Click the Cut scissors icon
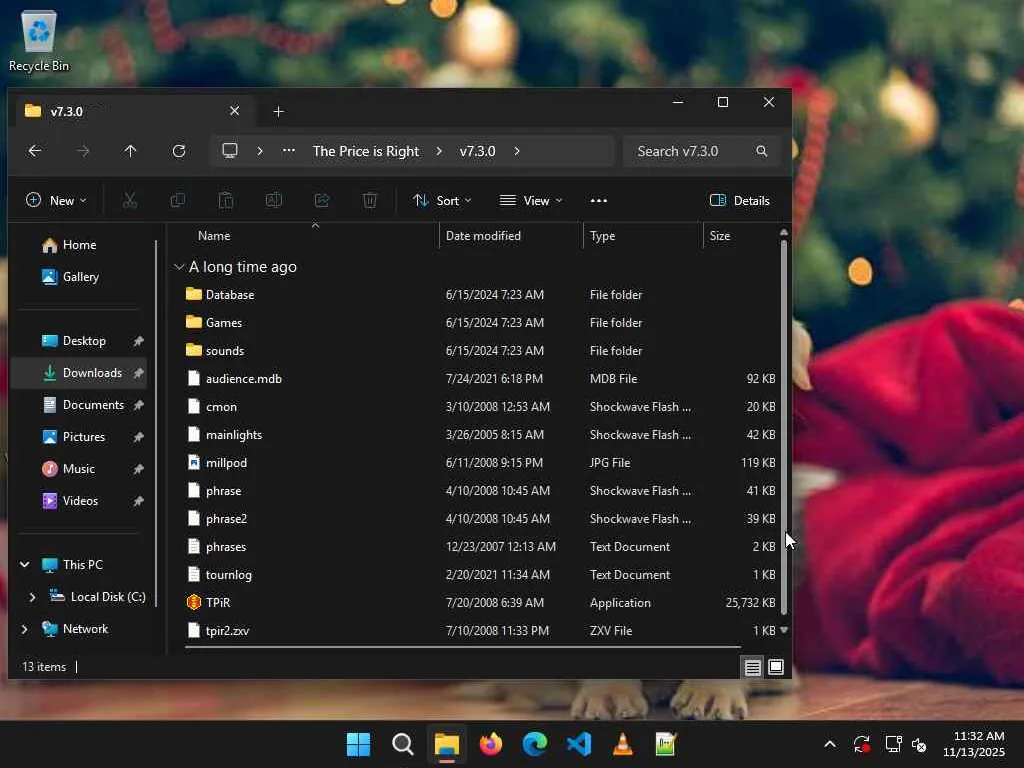This screenshot has height=768, width=1024. pyautogui.click(x=130, y=200)
